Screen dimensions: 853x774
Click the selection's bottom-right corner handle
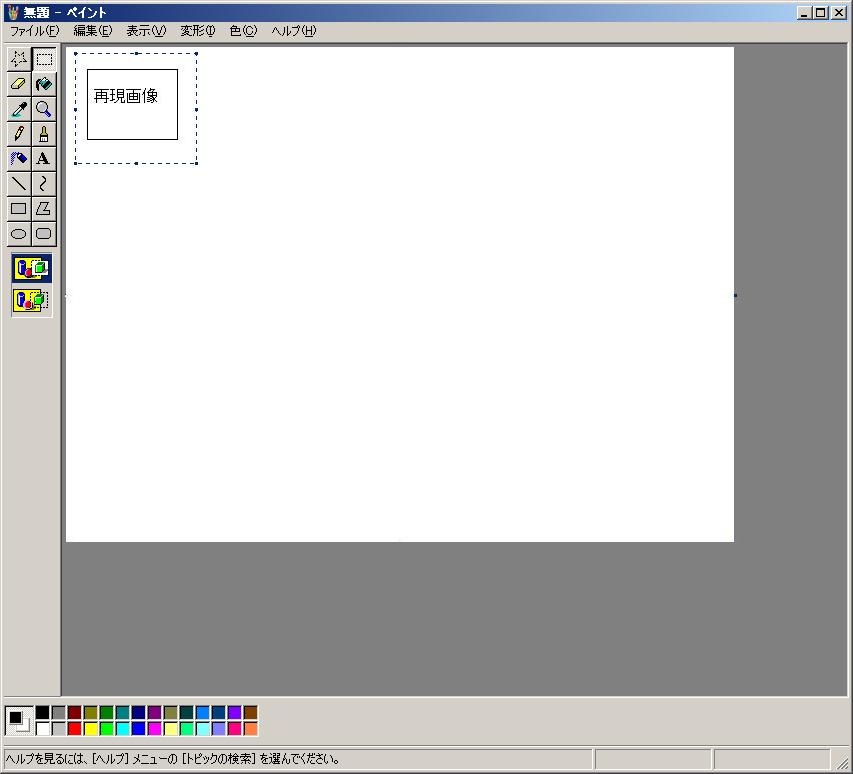tap(196, 163)
